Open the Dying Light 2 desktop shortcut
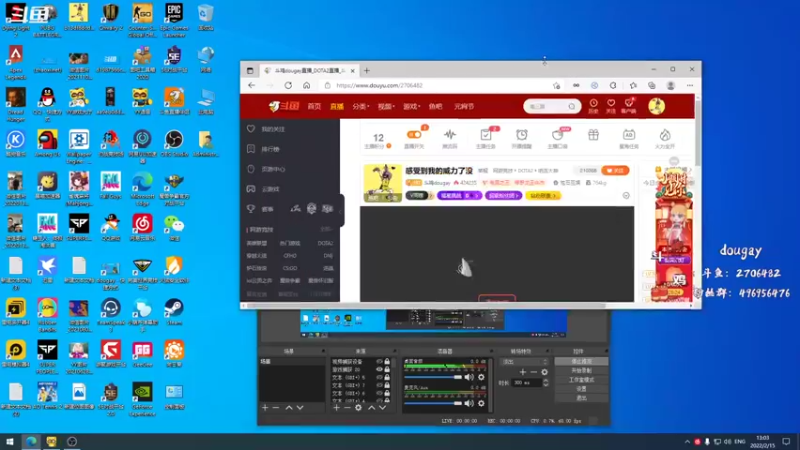The width and height of the screenshot is (800, 450). (15, 18)
